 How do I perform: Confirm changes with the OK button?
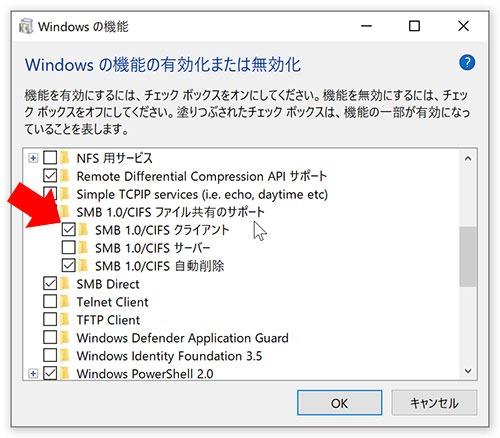[x=339, y=403]
